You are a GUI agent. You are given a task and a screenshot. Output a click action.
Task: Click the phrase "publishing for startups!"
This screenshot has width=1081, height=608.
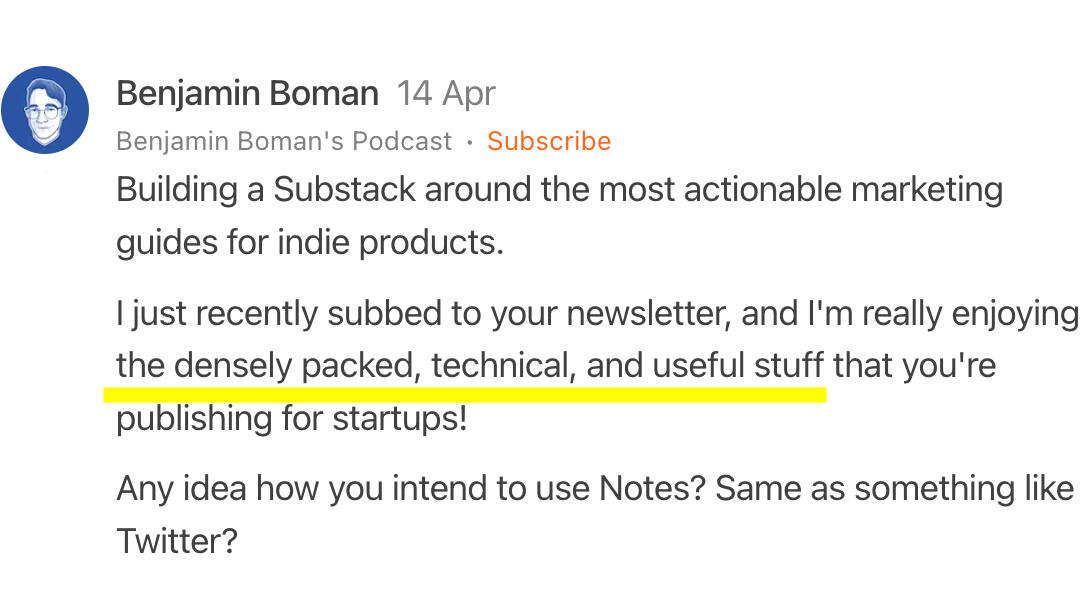click(x=292, y=418)
